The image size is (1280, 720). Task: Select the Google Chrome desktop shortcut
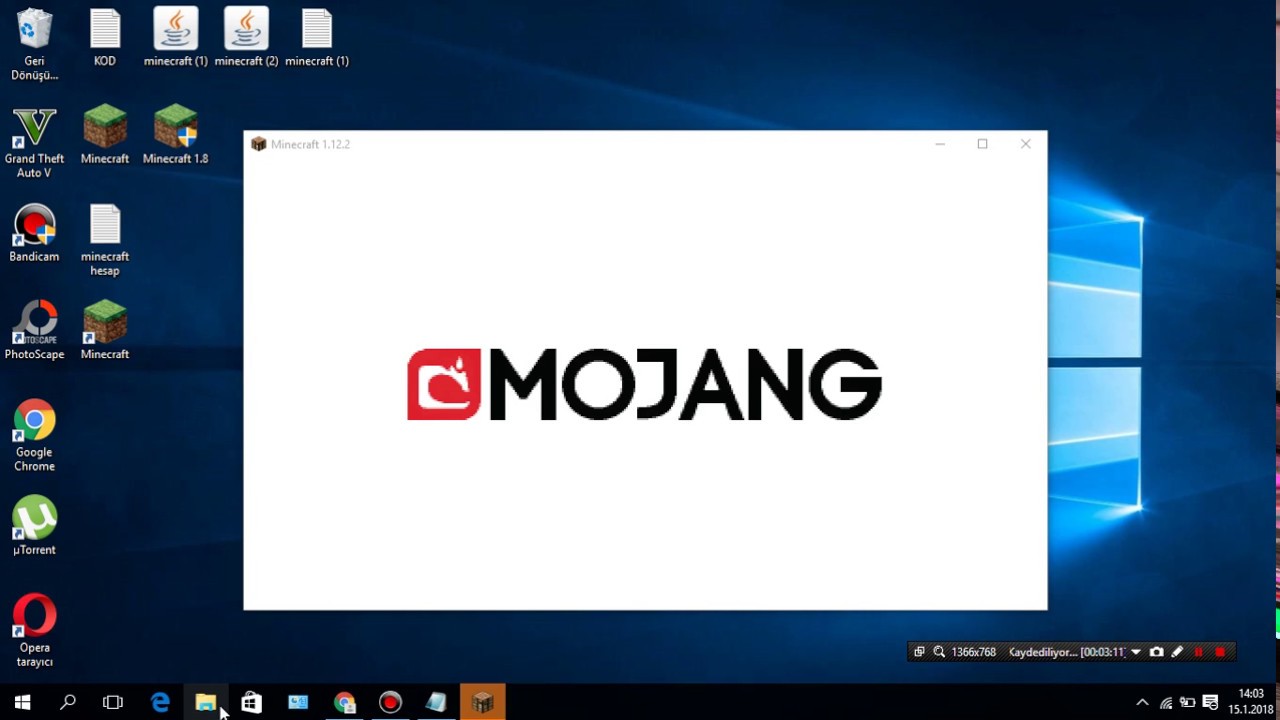(34, 436)
